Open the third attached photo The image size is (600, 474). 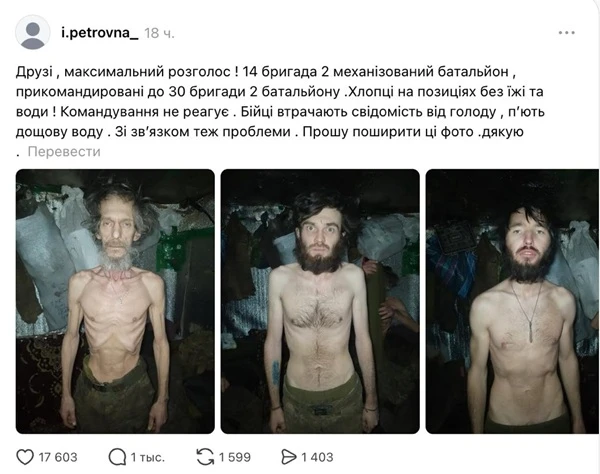pyautogui.click(x=513, y=301)
